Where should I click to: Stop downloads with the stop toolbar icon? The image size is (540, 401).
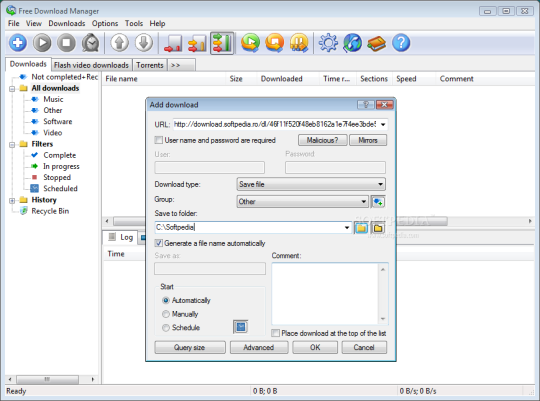point(66,43)
